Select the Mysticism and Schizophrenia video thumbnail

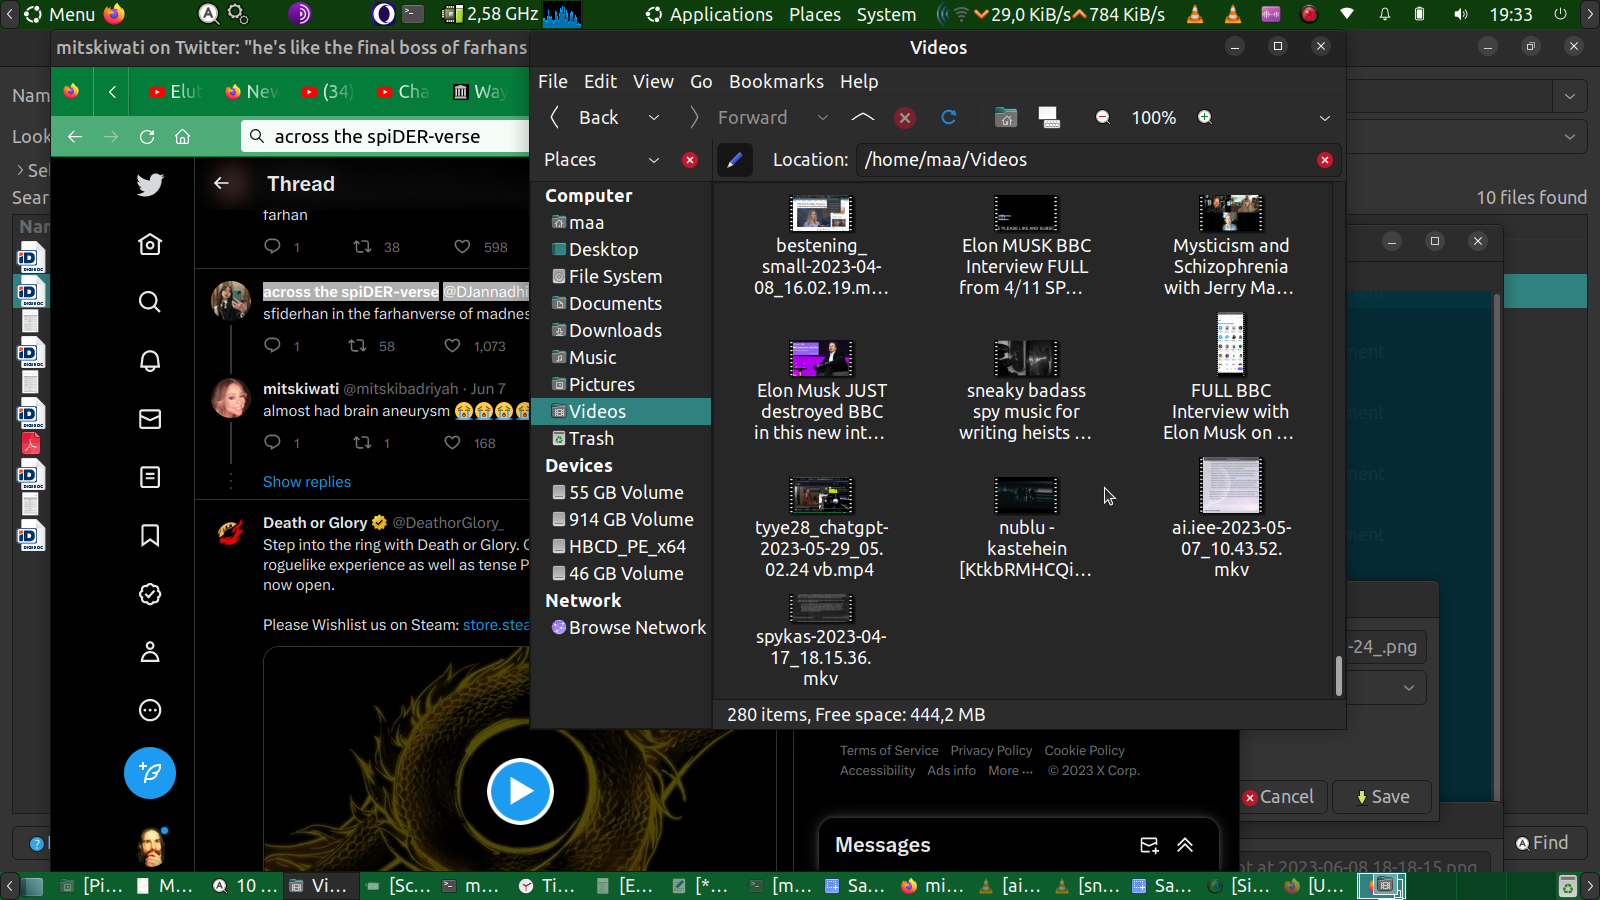(x=1231, y=214)
